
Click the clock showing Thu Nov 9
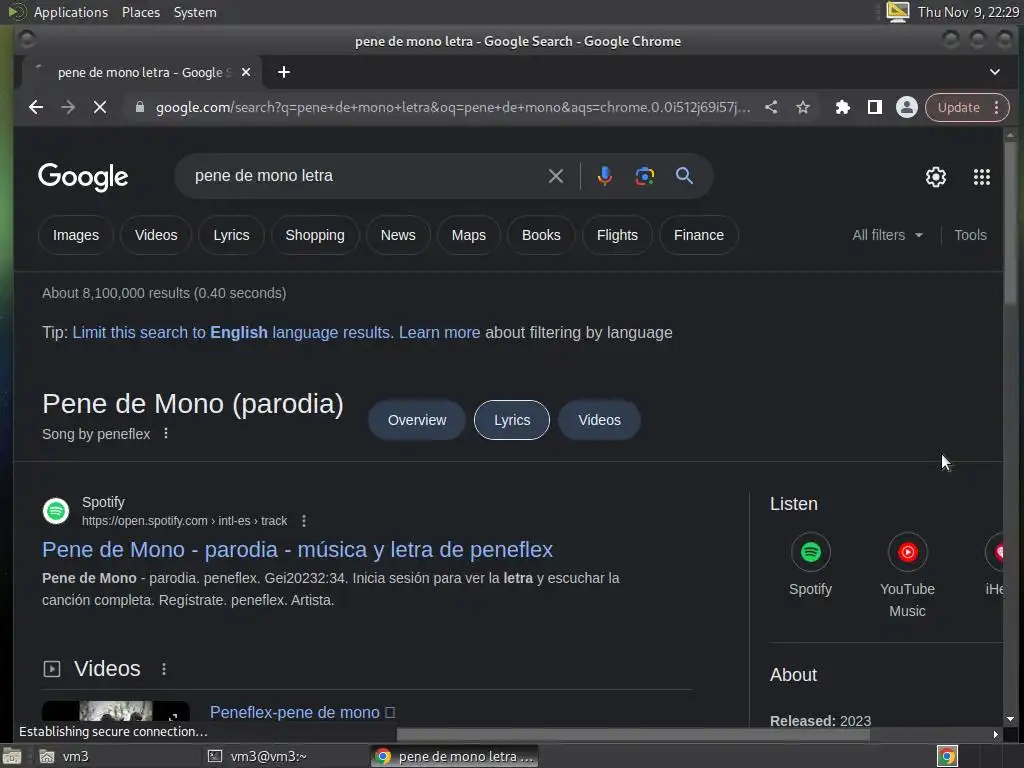(968, 12)
